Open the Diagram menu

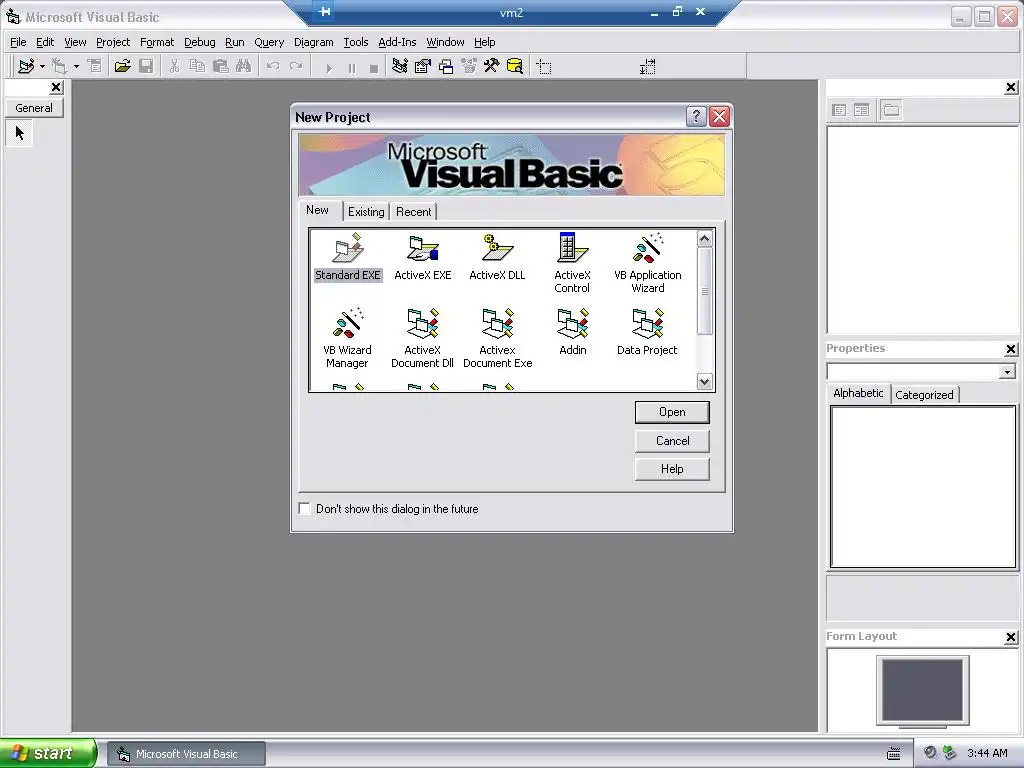click(313, 42)
